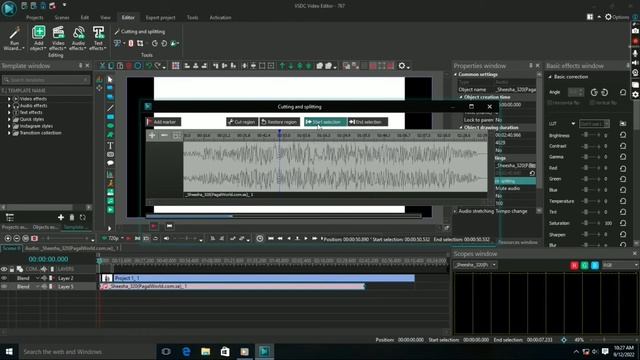Toggle the green G channel in Scopes window
640x360 pixels.
pos(584,265)
